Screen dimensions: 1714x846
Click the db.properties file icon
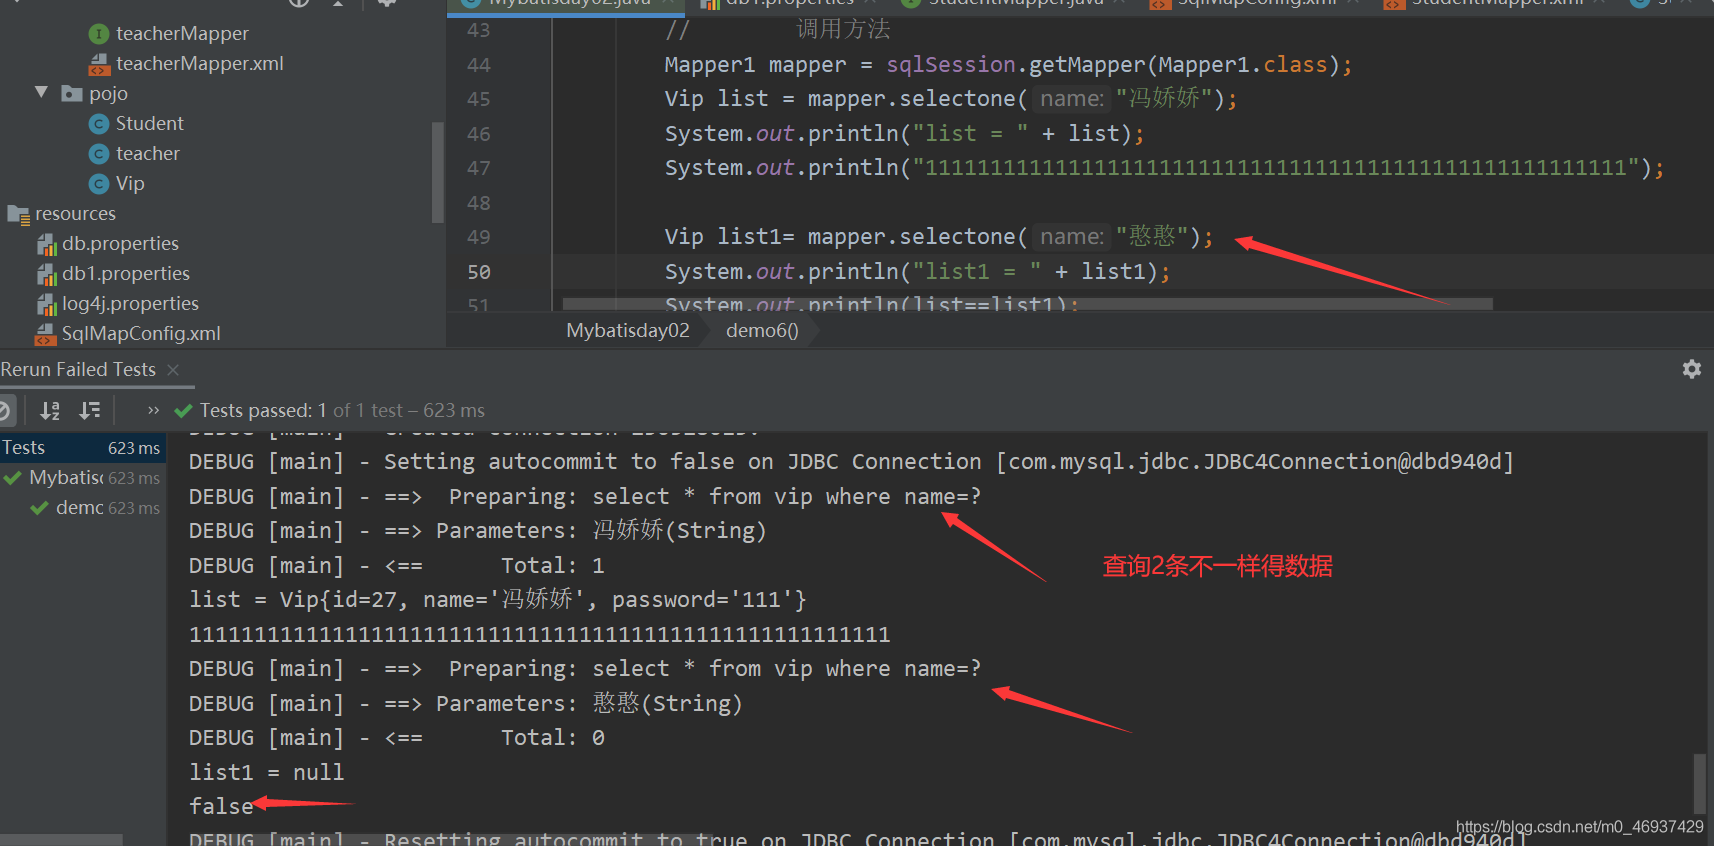(x=46, y=244)
